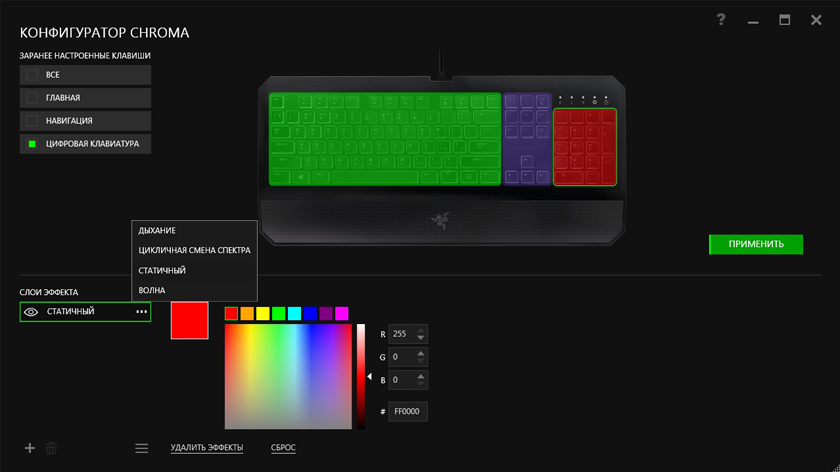Click the СБРОС link

pos(283,447)
